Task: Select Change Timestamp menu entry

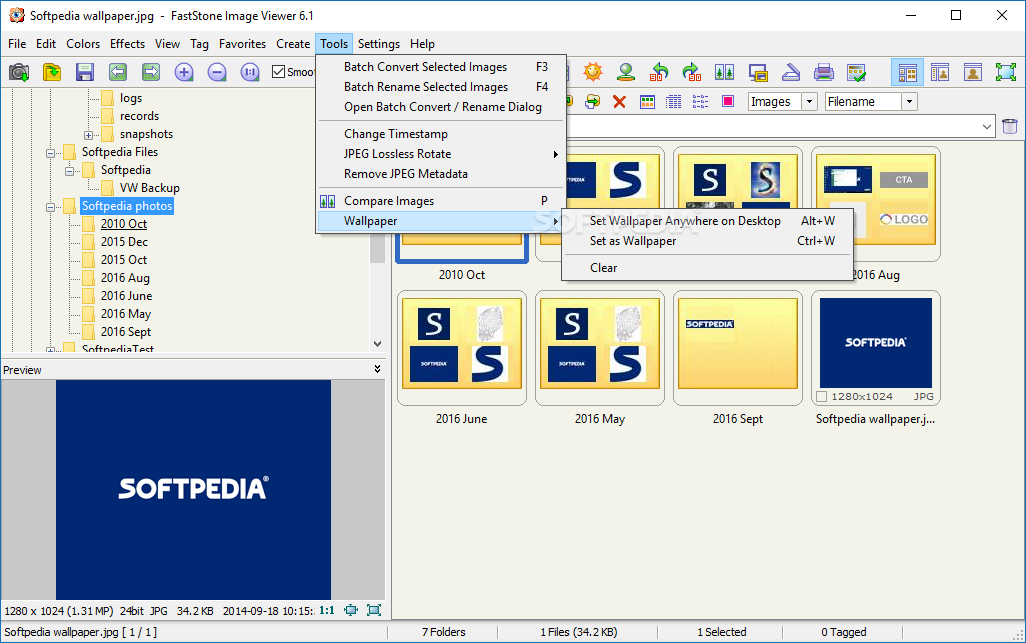Action: (x=441, y=133)
